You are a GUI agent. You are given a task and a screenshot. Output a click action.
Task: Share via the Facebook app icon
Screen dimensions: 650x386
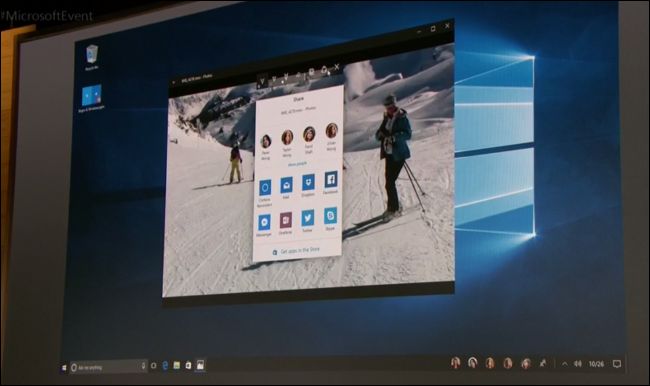tap(330, 180)
